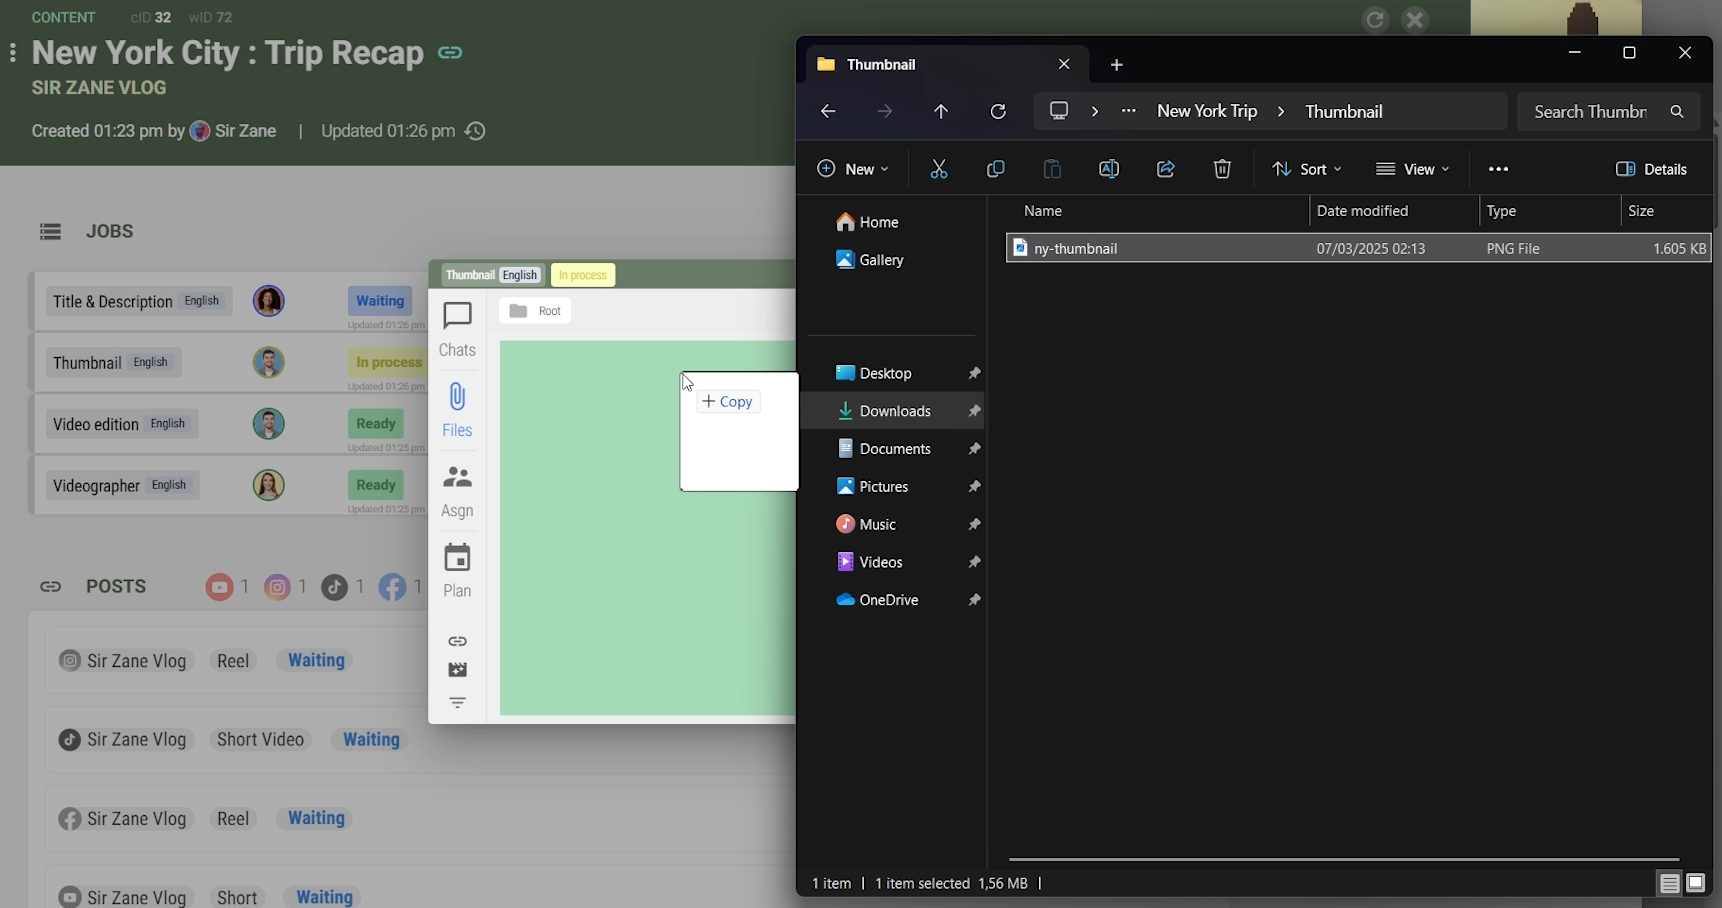Image resolution: width=1722 pixels, height=908 pixels.
Task: Click the Share icon in Explorer toolbar
Action: click(1165, 169)
